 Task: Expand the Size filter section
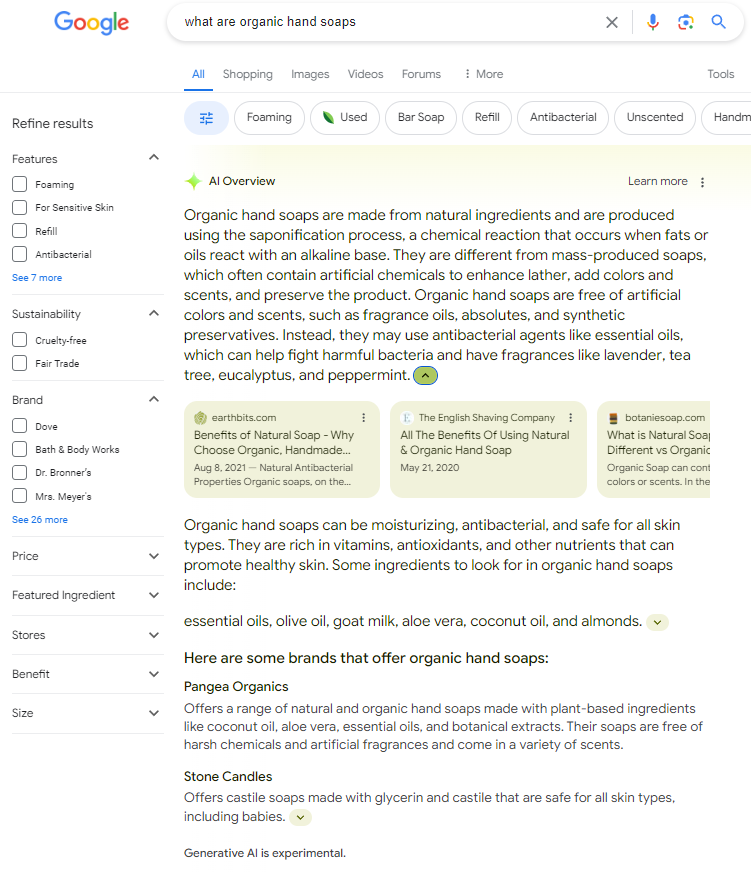[154, 713]
